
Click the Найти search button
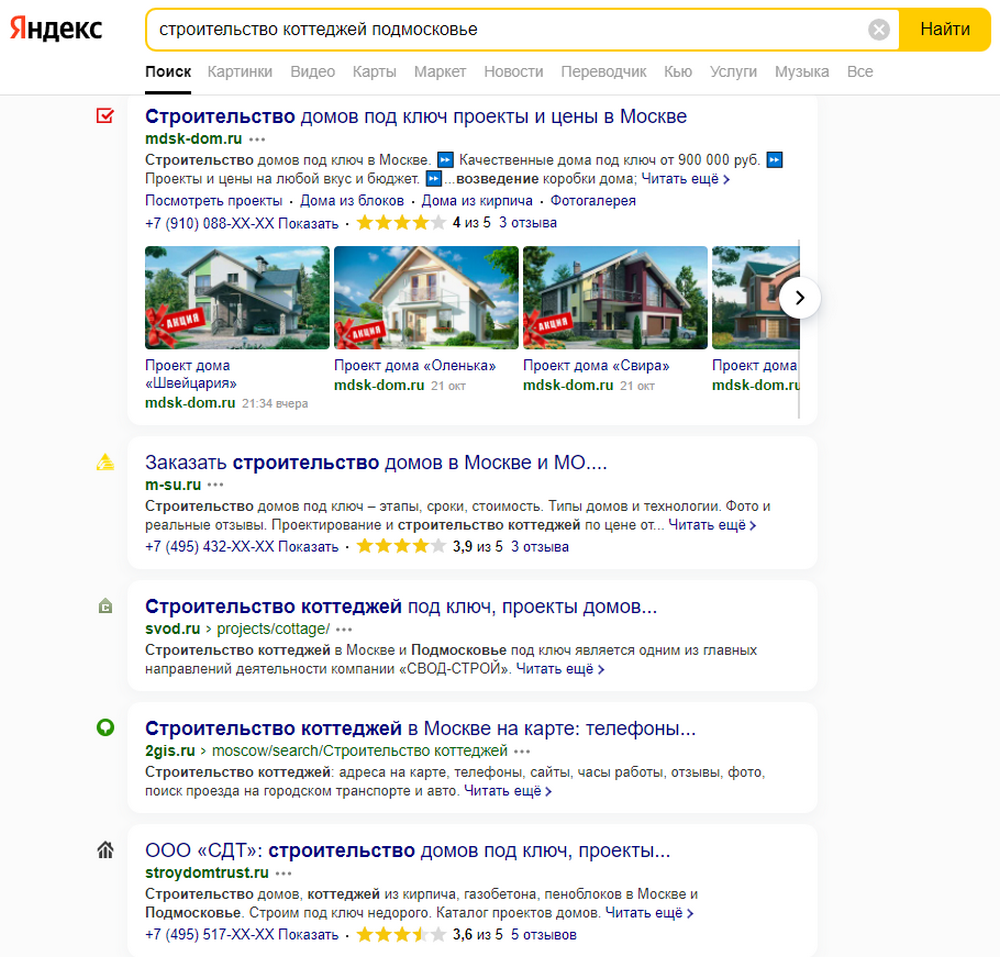tap(945, 29)
